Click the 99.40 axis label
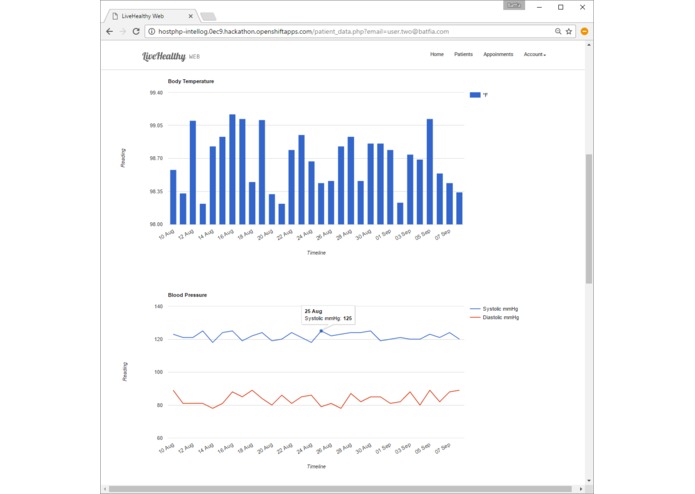 156,93
